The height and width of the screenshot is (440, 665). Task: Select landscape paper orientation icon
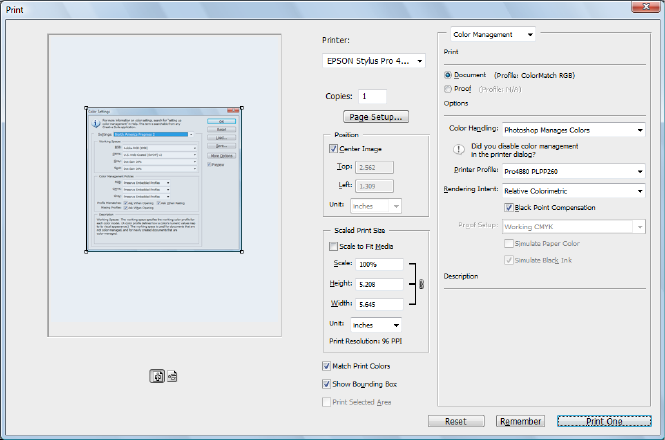tap(172, 377)
